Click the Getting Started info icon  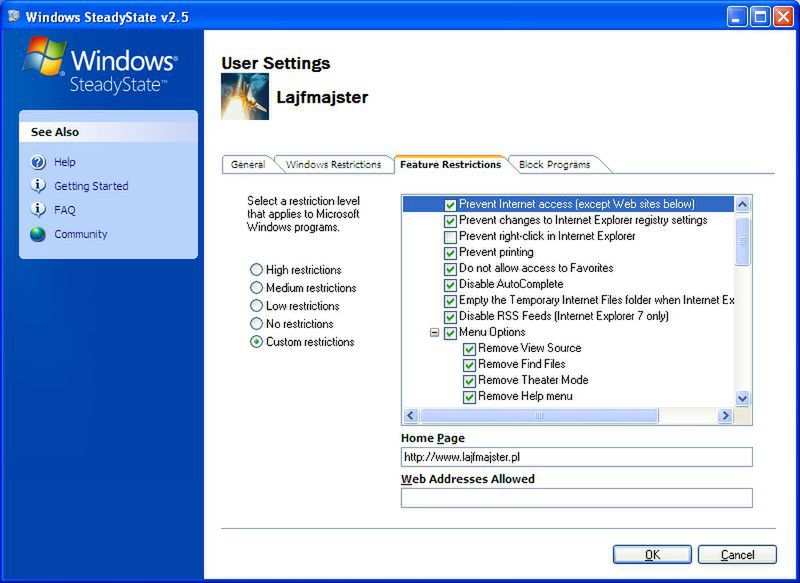coord(38,186)
